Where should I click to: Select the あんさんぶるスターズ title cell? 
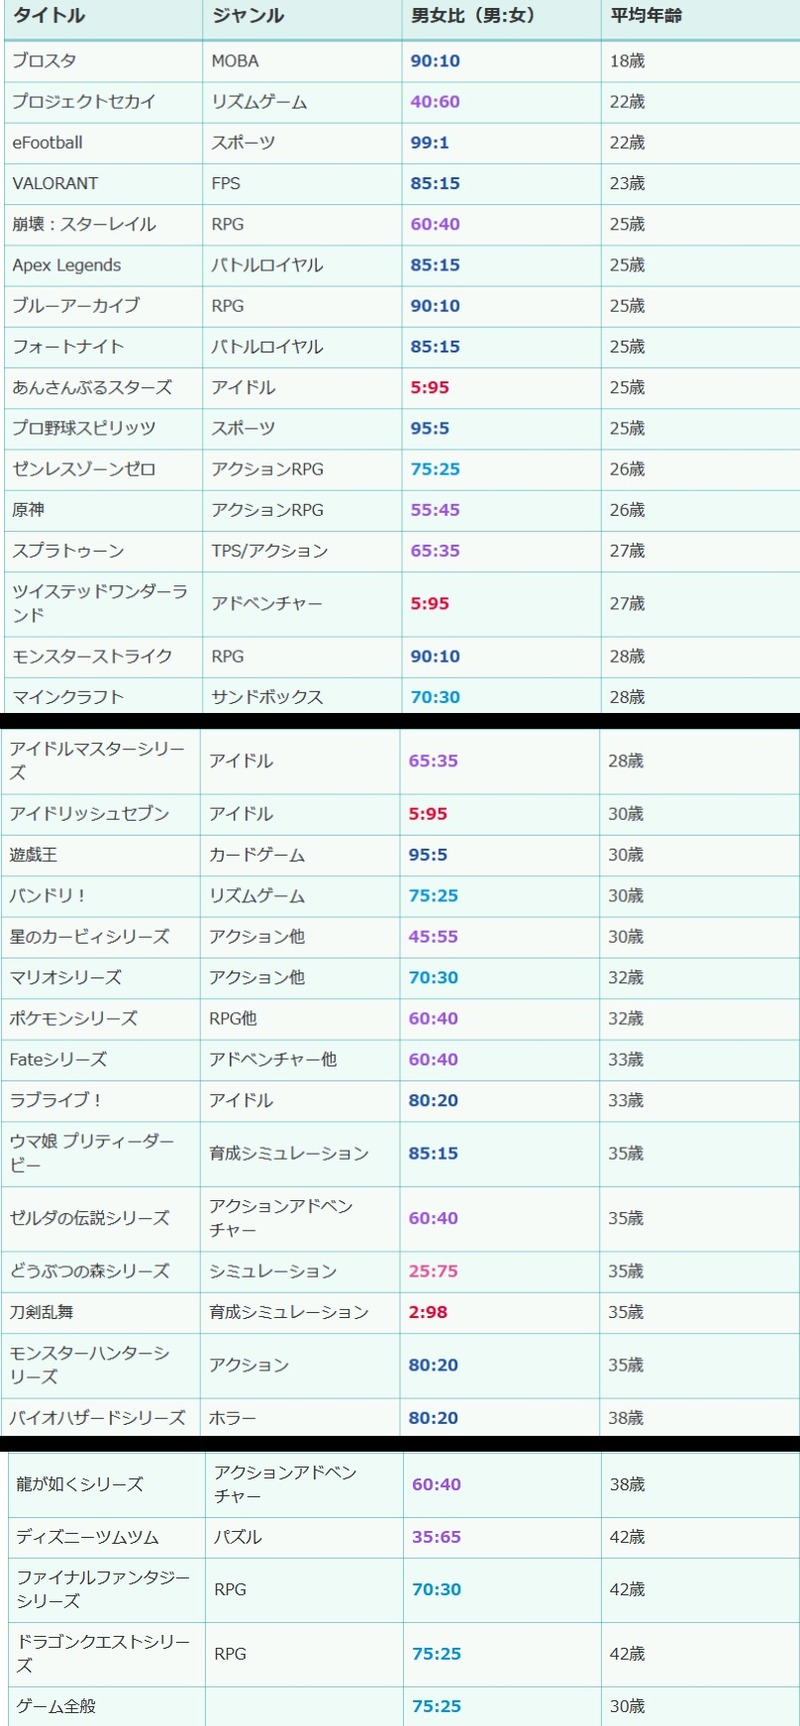pyautogui.click(x=103, y=388)
